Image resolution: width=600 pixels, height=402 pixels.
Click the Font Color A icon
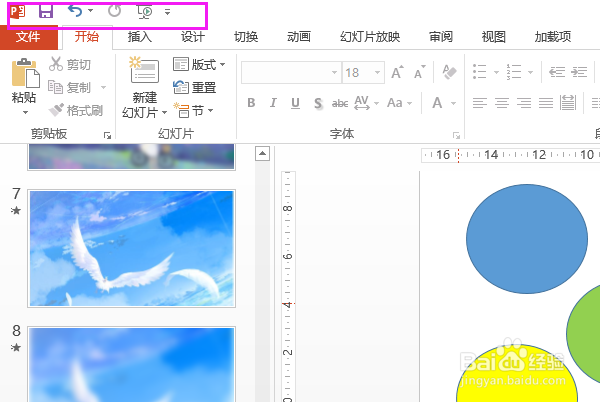[x=437, y=103]
